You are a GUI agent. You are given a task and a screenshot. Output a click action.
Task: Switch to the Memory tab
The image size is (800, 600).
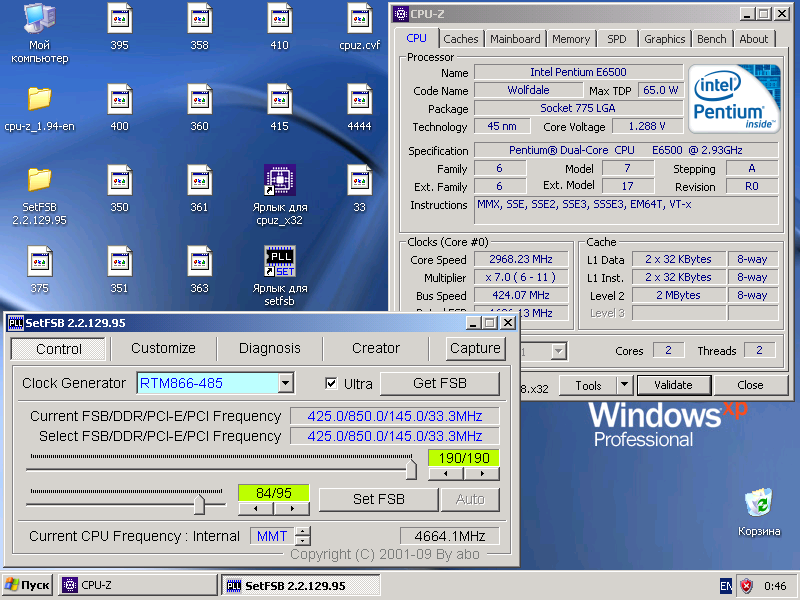tap(571, 39)
